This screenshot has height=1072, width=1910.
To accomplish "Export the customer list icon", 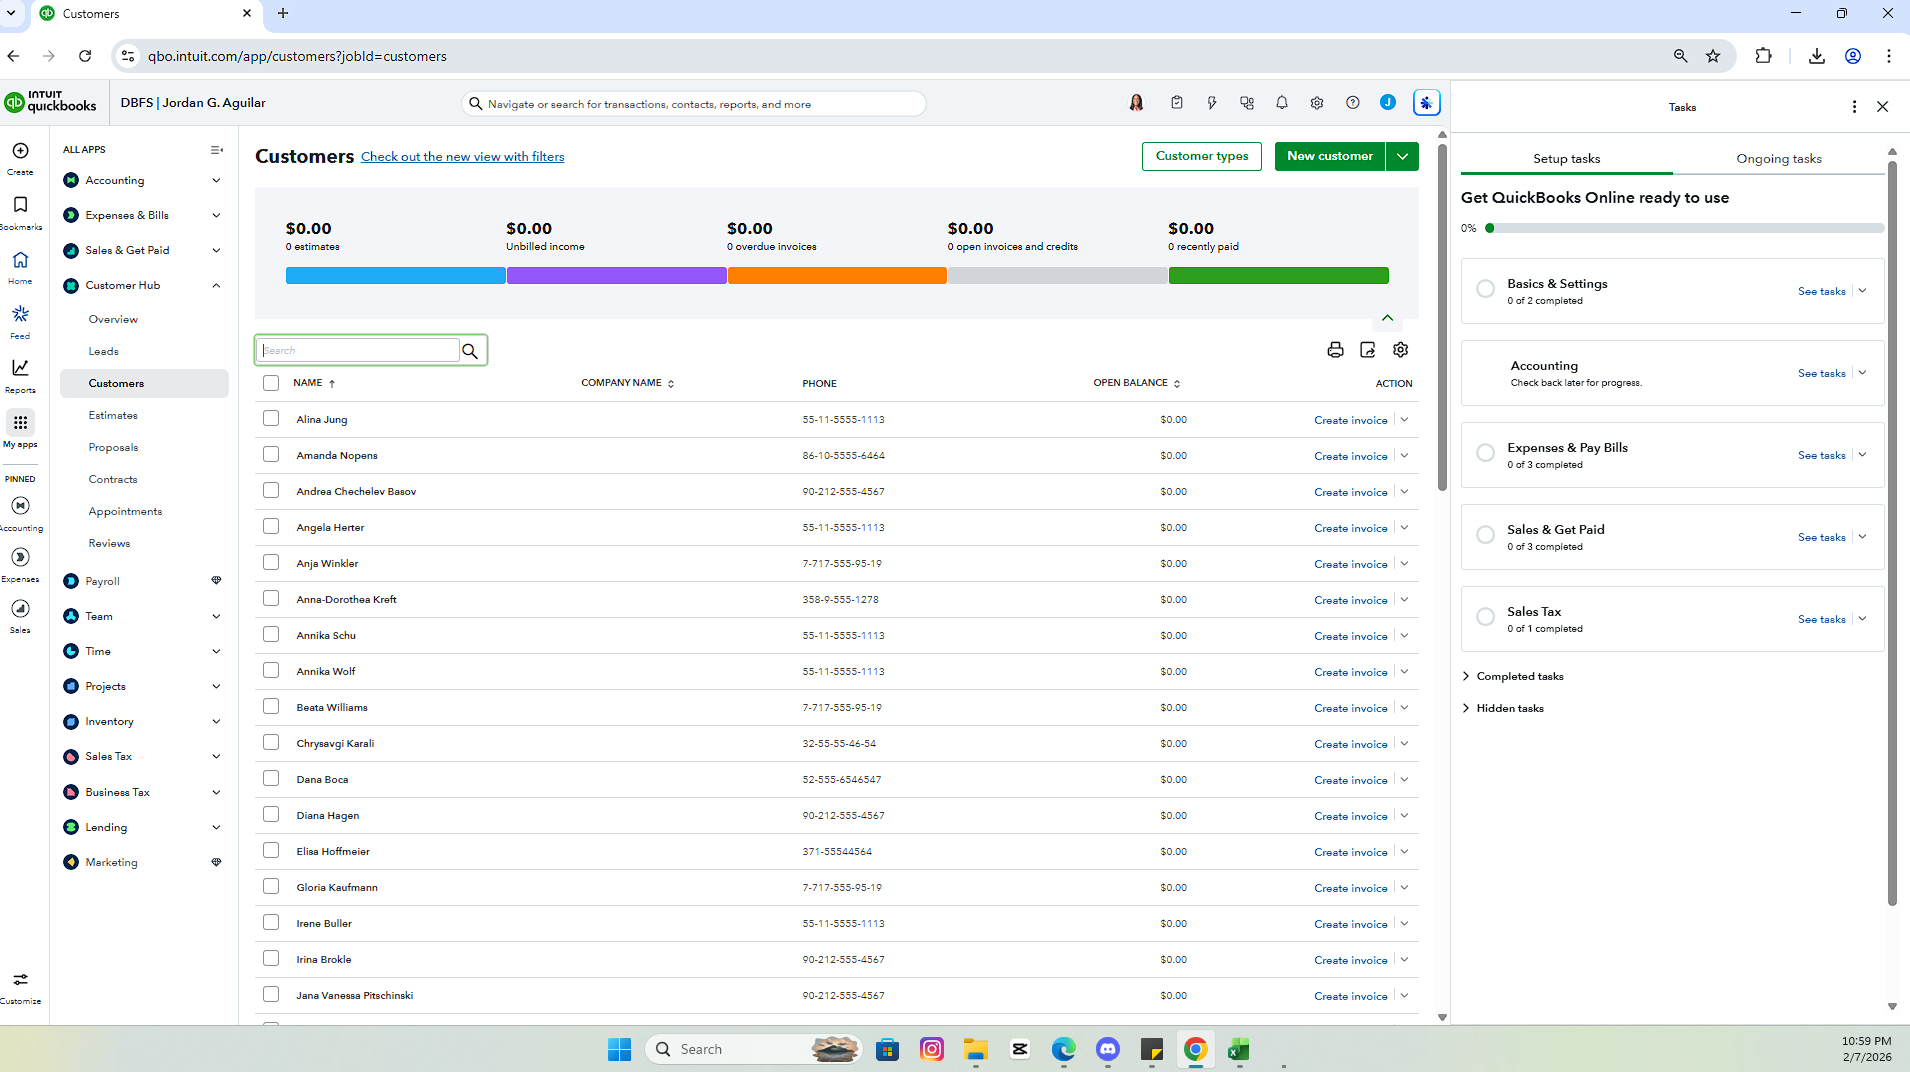I will [x=1368, y=350].
